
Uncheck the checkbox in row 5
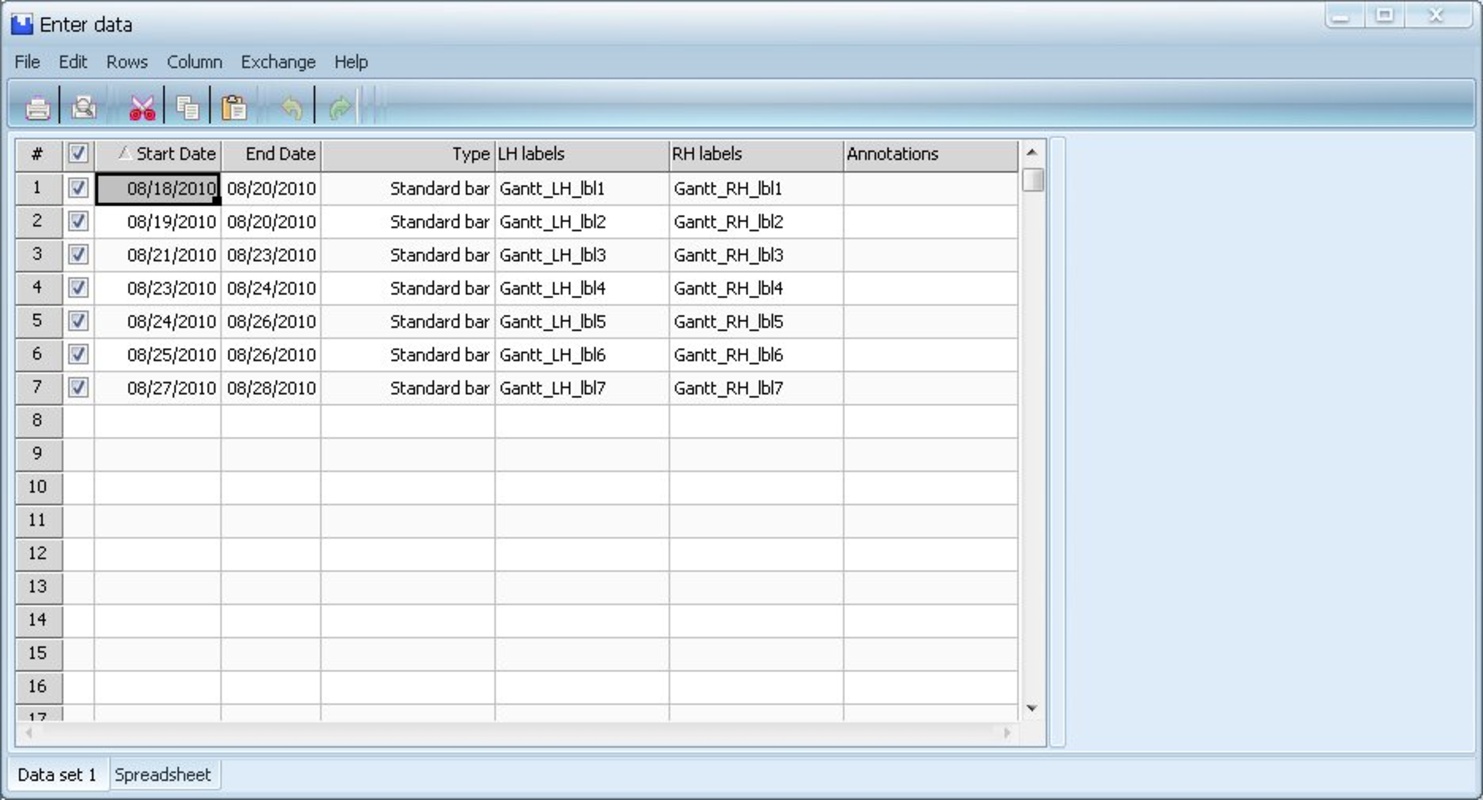[x=78, y=321]
